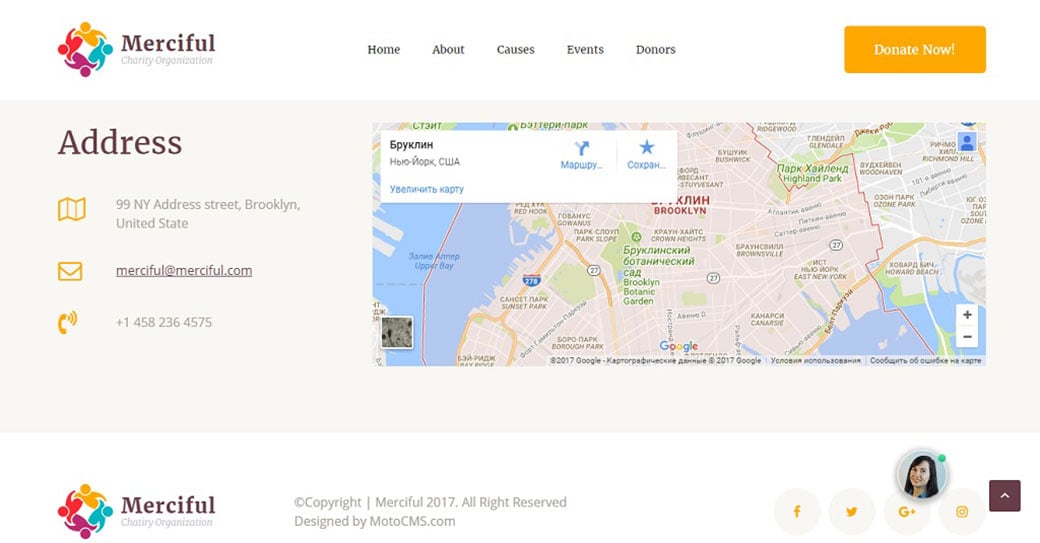Open the Instagram footer icon
This screenshot has height=543, width=1040.
click(962, 512)
